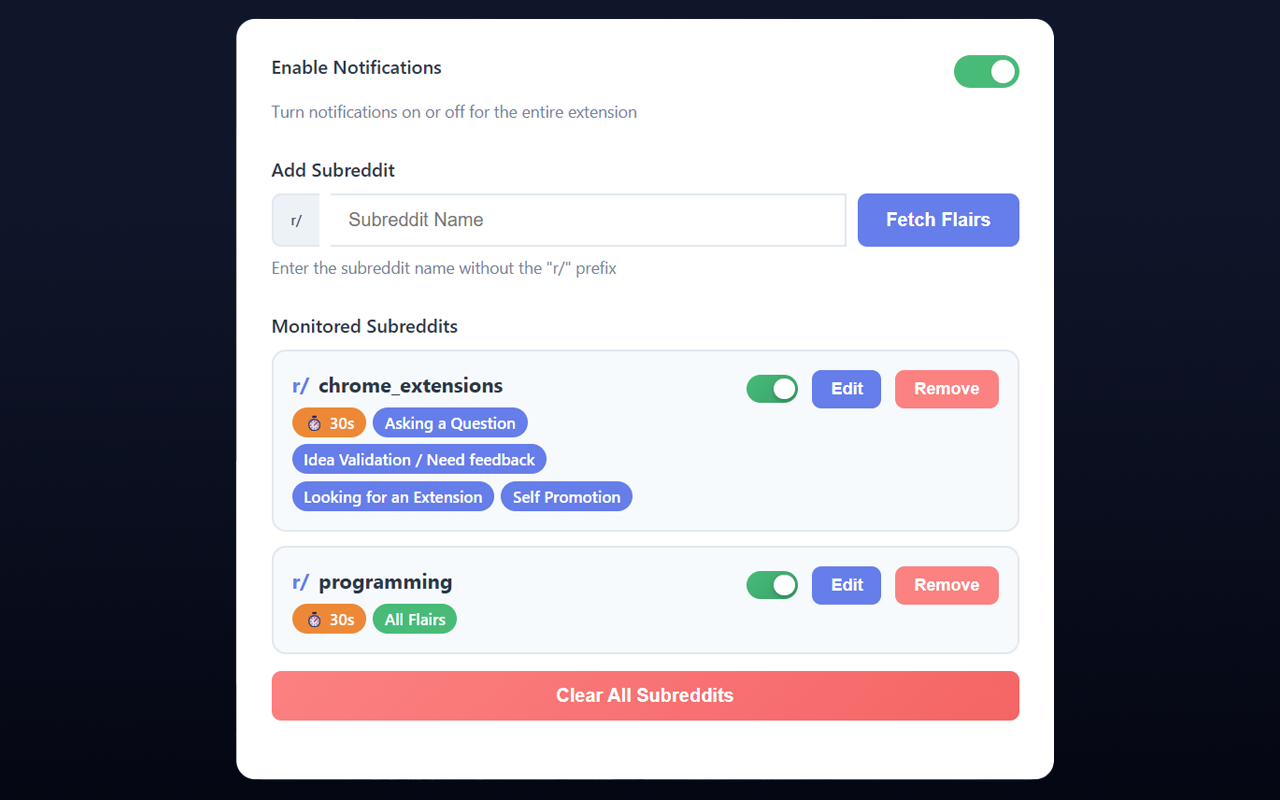Remove the programming subreddit
The width and height of the screenshot is (1280, 800).
tap(946, 585)
